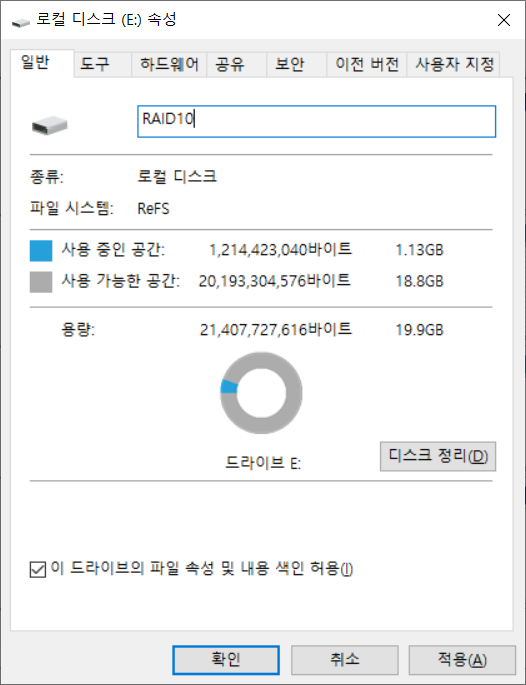Apply changes with 적용(A) button
Screen dimensions: 526x685
[x=462, y=660]
